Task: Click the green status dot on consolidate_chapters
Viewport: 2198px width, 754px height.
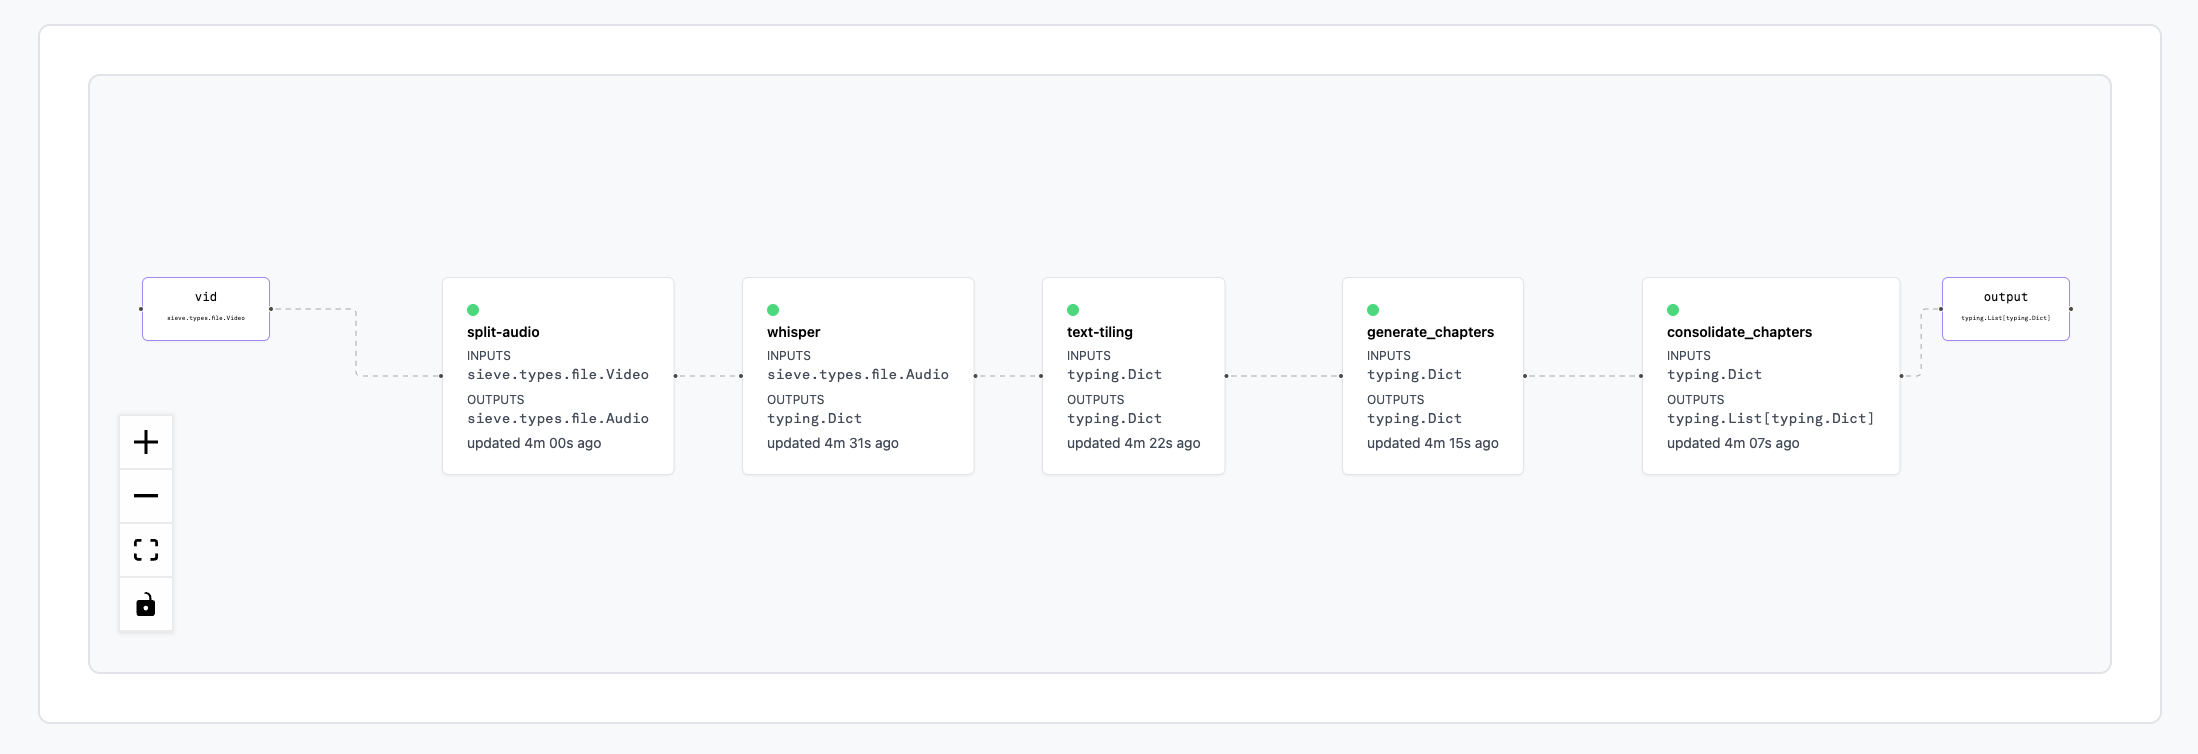Action: (x=1673, y=310)
